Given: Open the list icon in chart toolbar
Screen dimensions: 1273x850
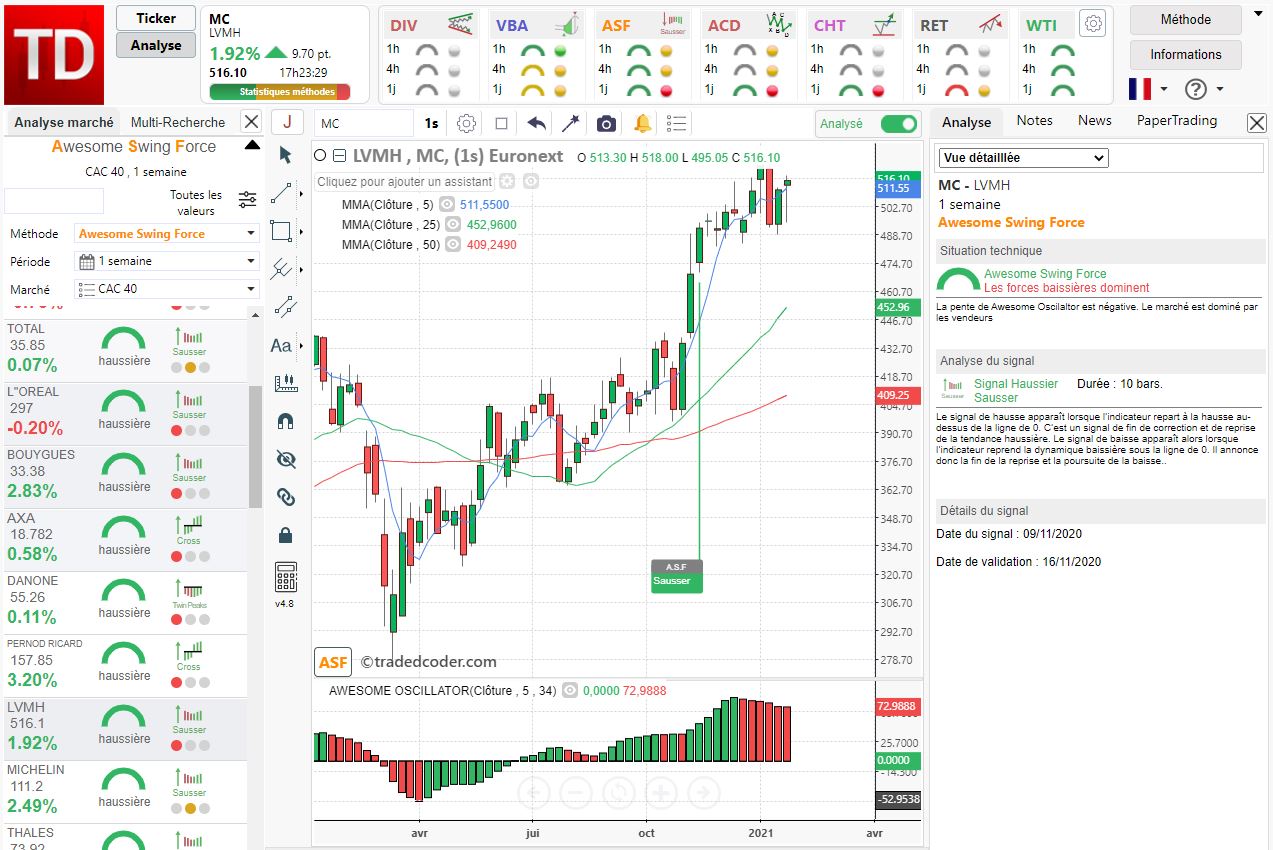Looking at the screenshot, I should pos(677,123).
